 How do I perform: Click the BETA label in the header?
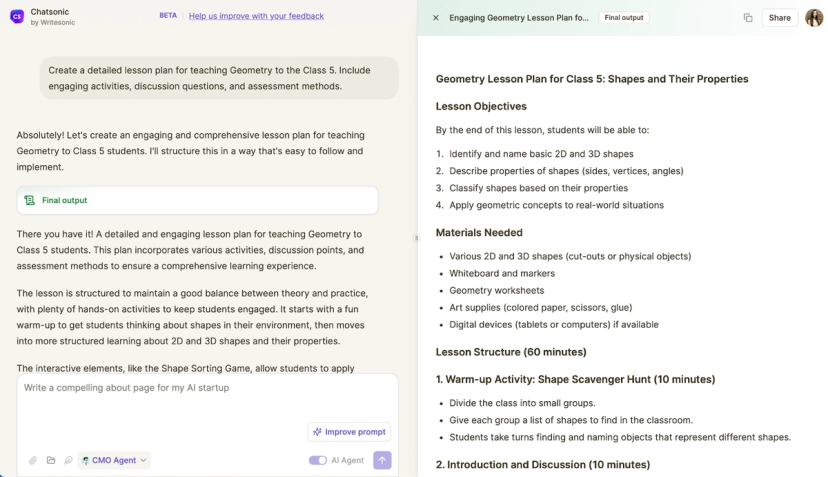(168, 16)
